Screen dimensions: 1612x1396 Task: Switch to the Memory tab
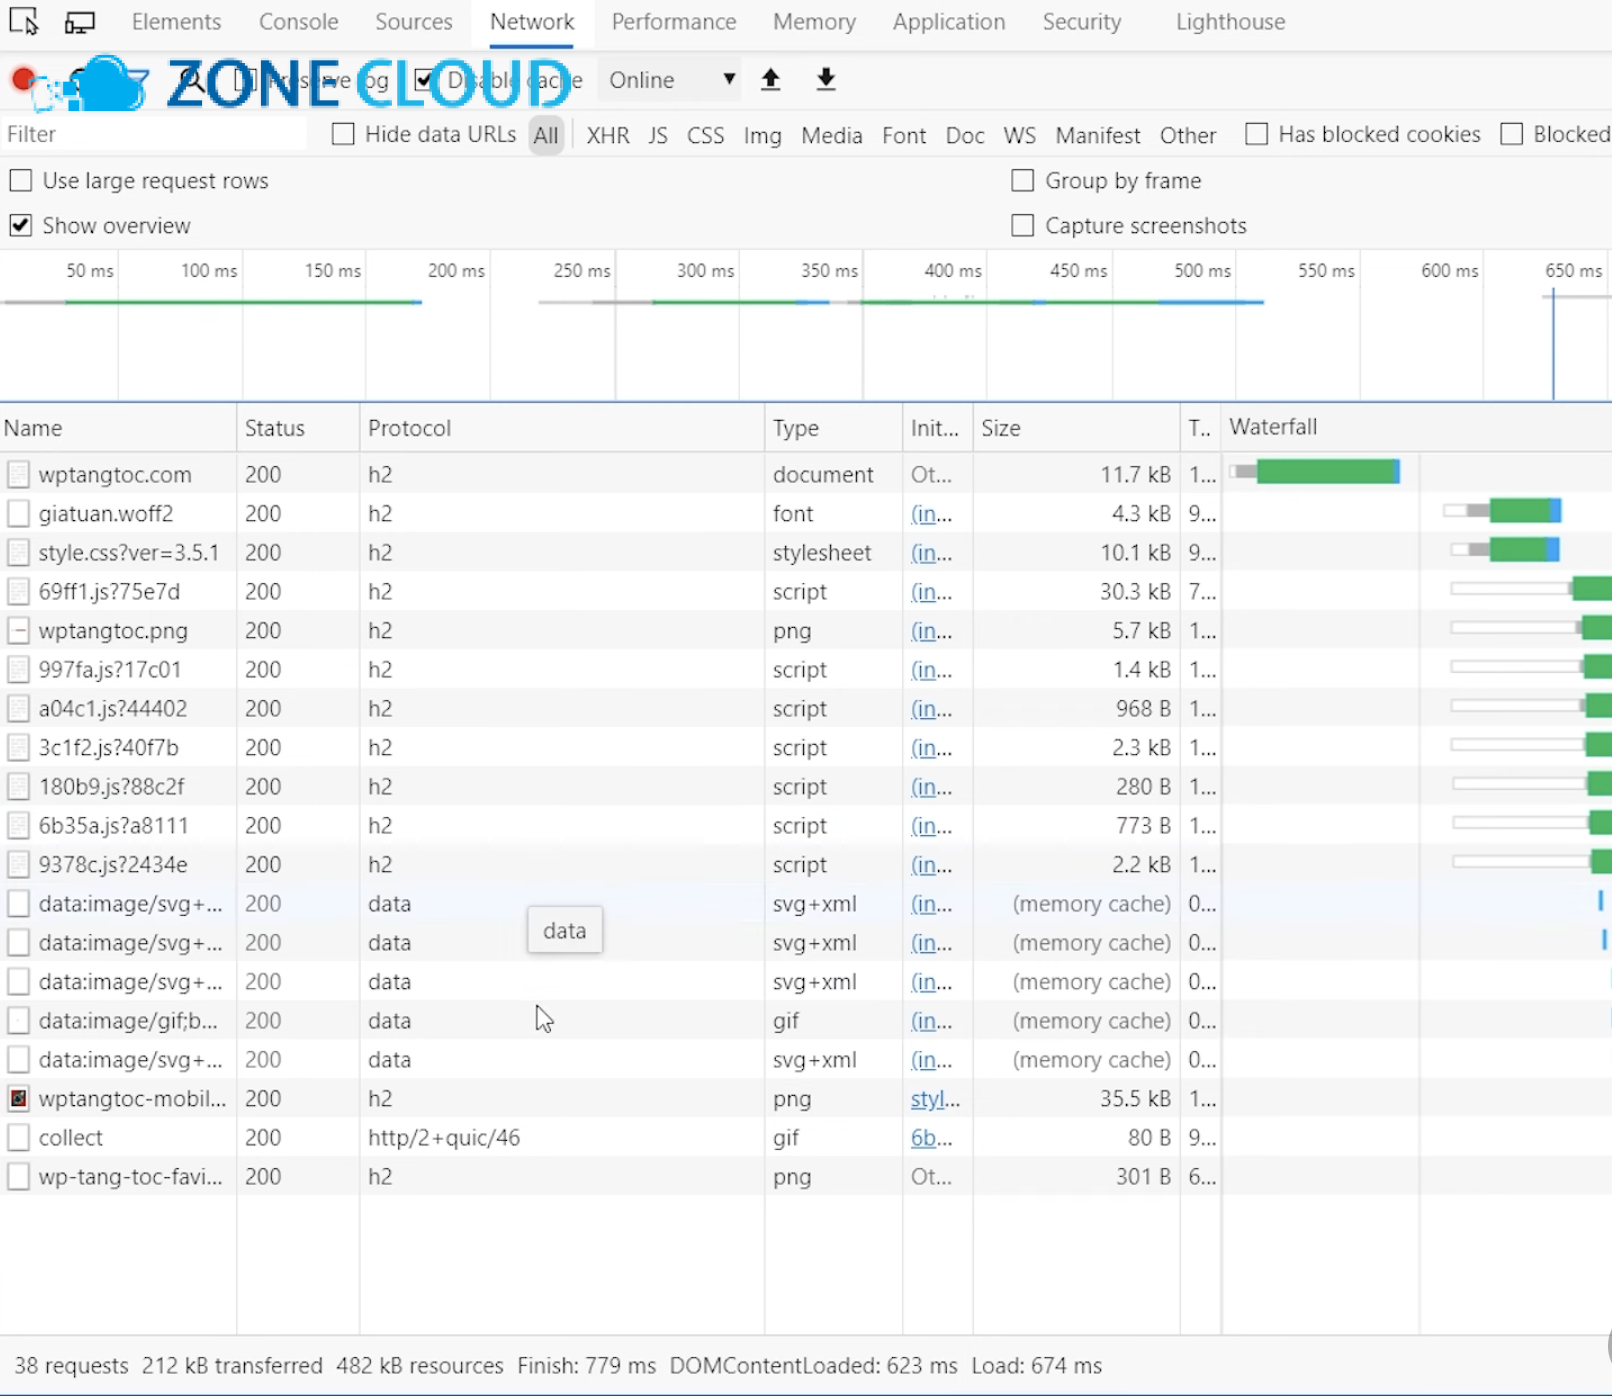[814, 21]
